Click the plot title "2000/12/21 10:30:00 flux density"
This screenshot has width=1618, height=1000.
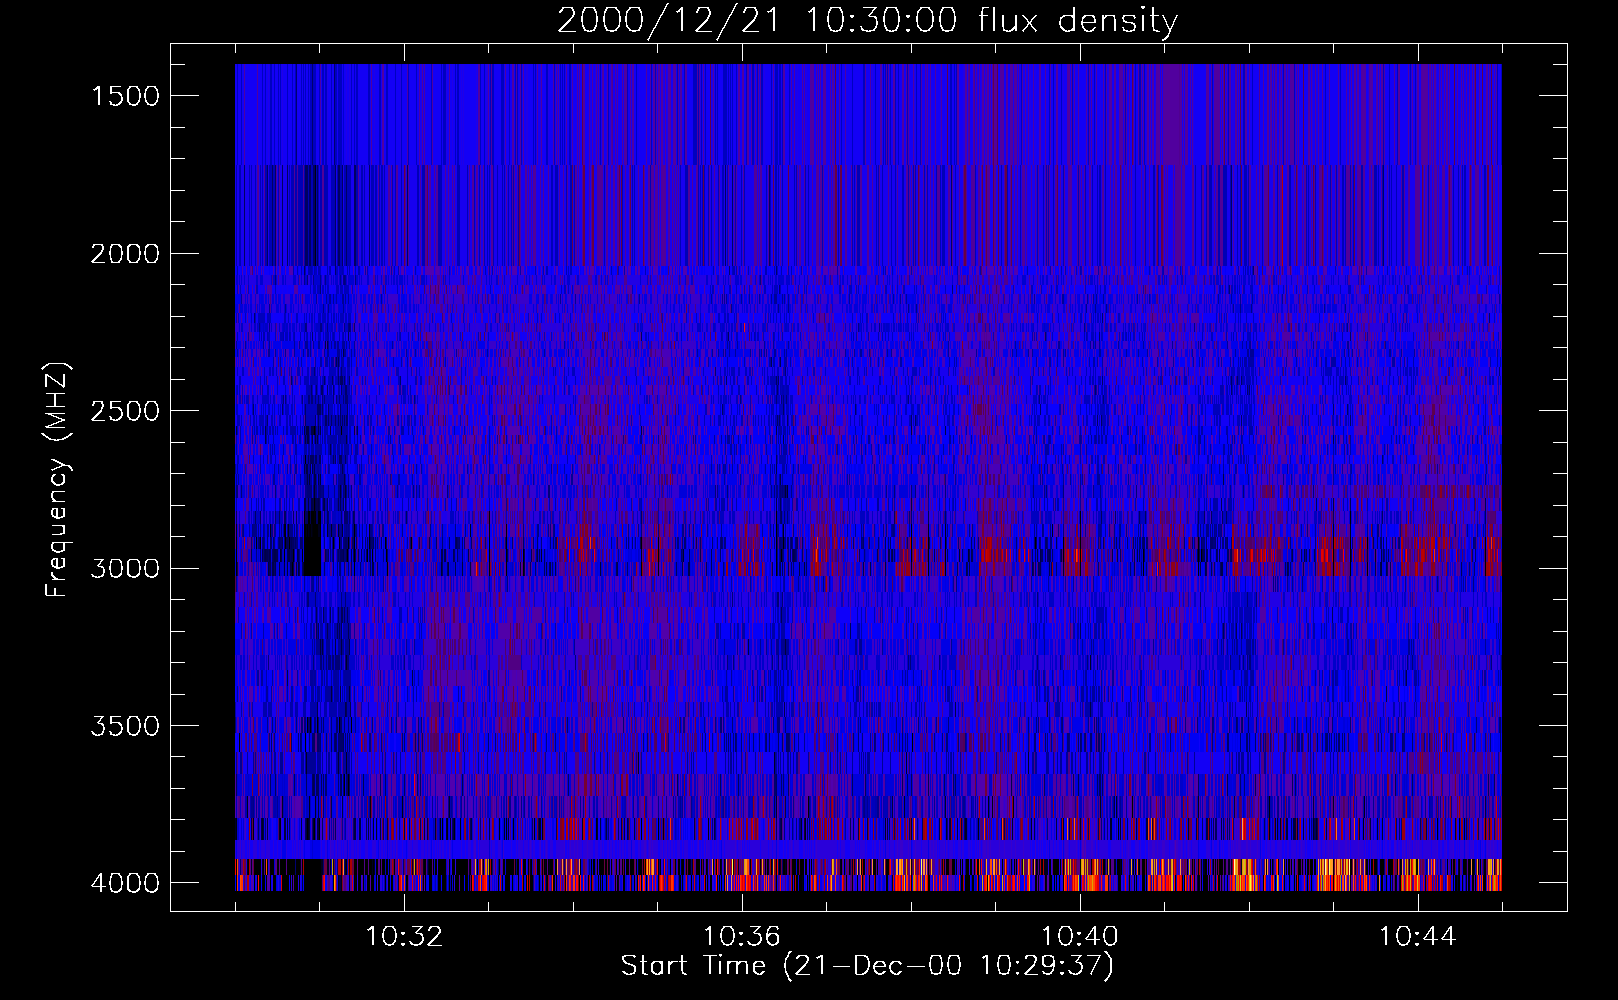pyautogui.click(x=867, y=21)
